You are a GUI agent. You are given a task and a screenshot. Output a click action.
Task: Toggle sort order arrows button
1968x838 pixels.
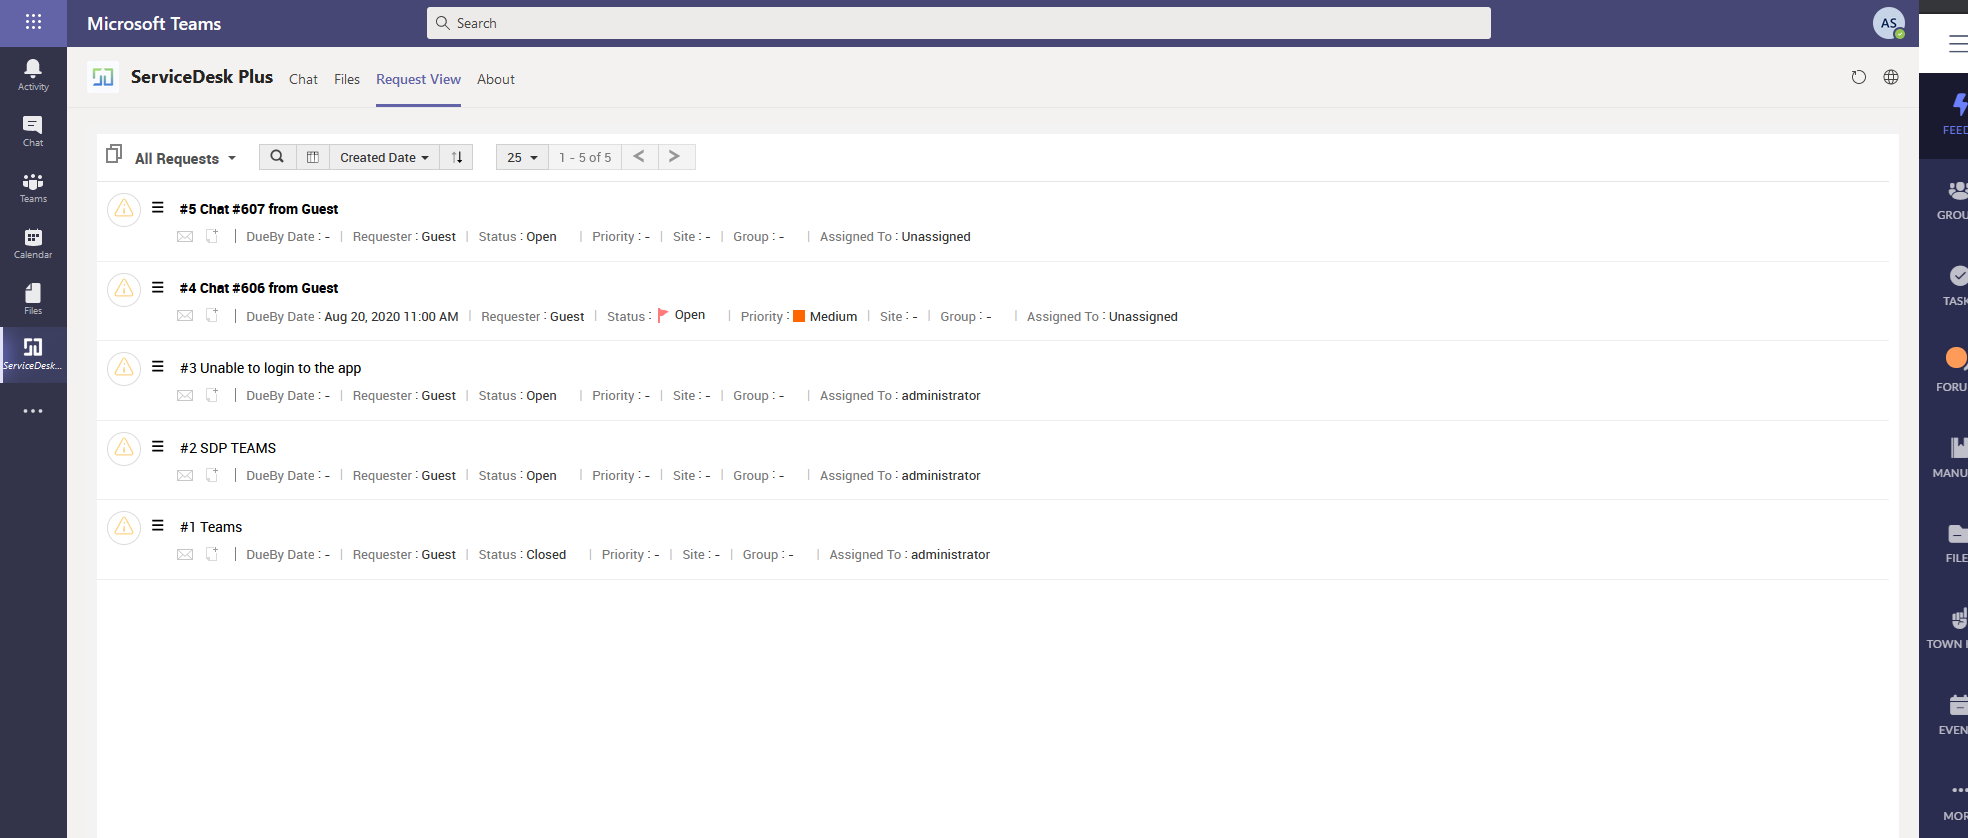456,157
